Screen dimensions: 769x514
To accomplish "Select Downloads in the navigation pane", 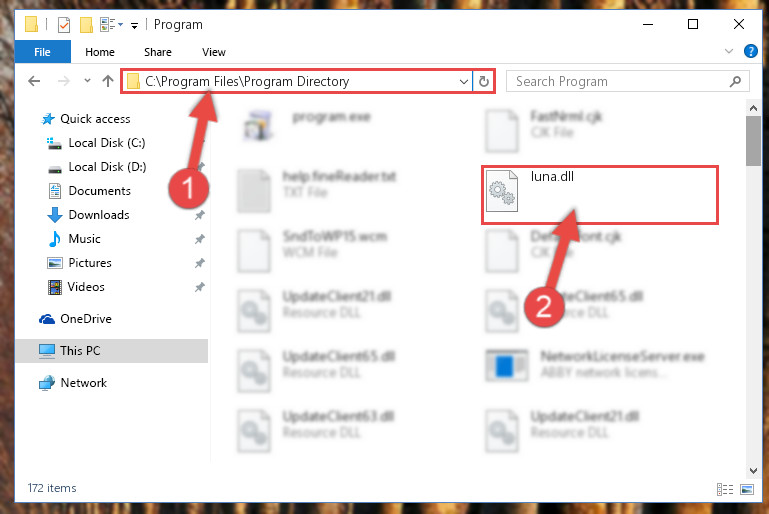I will [99, 215].
